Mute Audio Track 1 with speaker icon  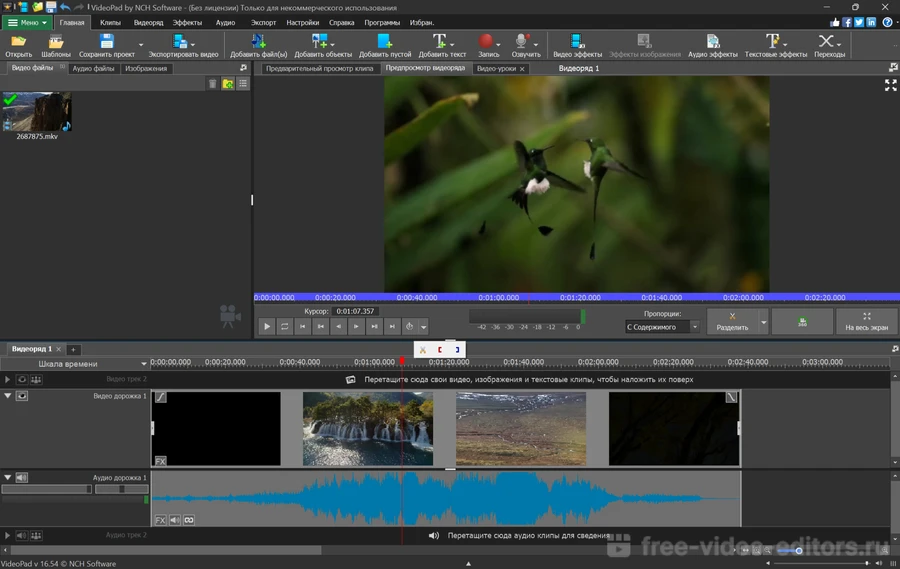21,478
